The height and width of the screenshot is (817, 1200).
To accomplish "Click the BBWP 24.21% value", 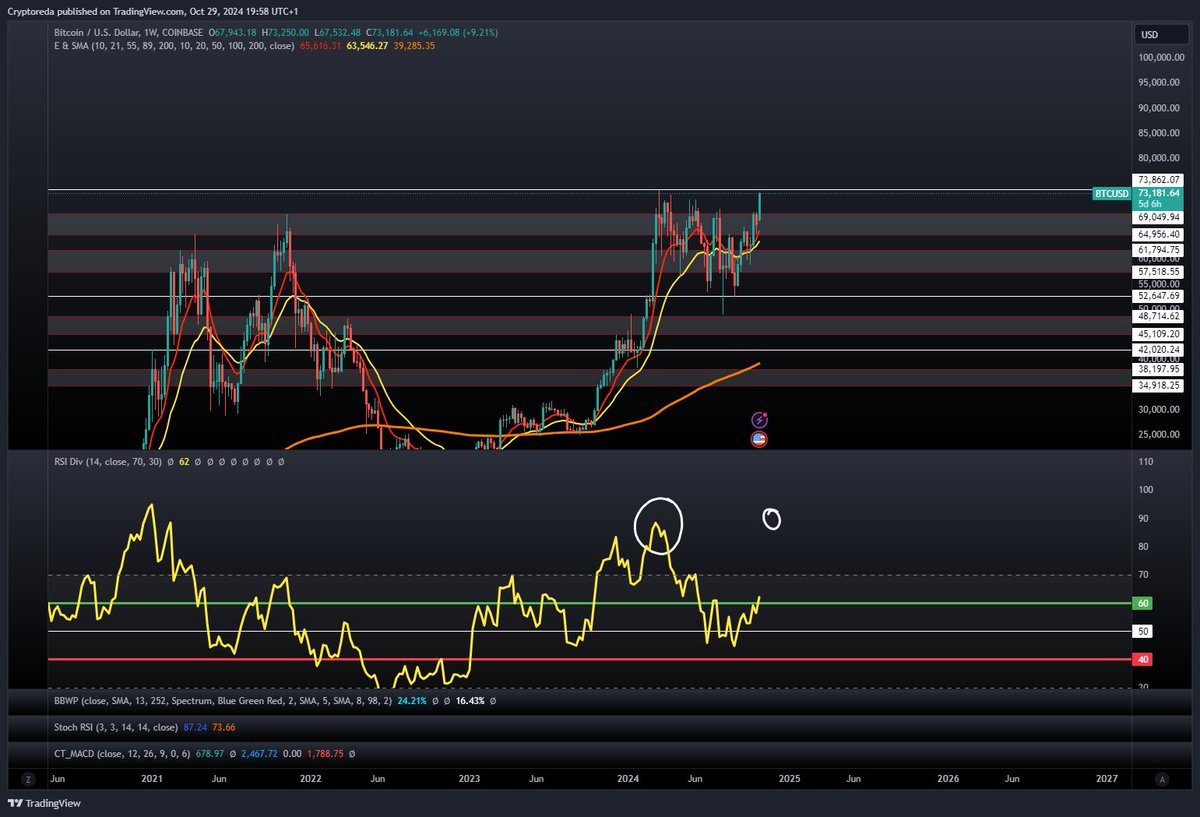I will click(x=412, y=701).
